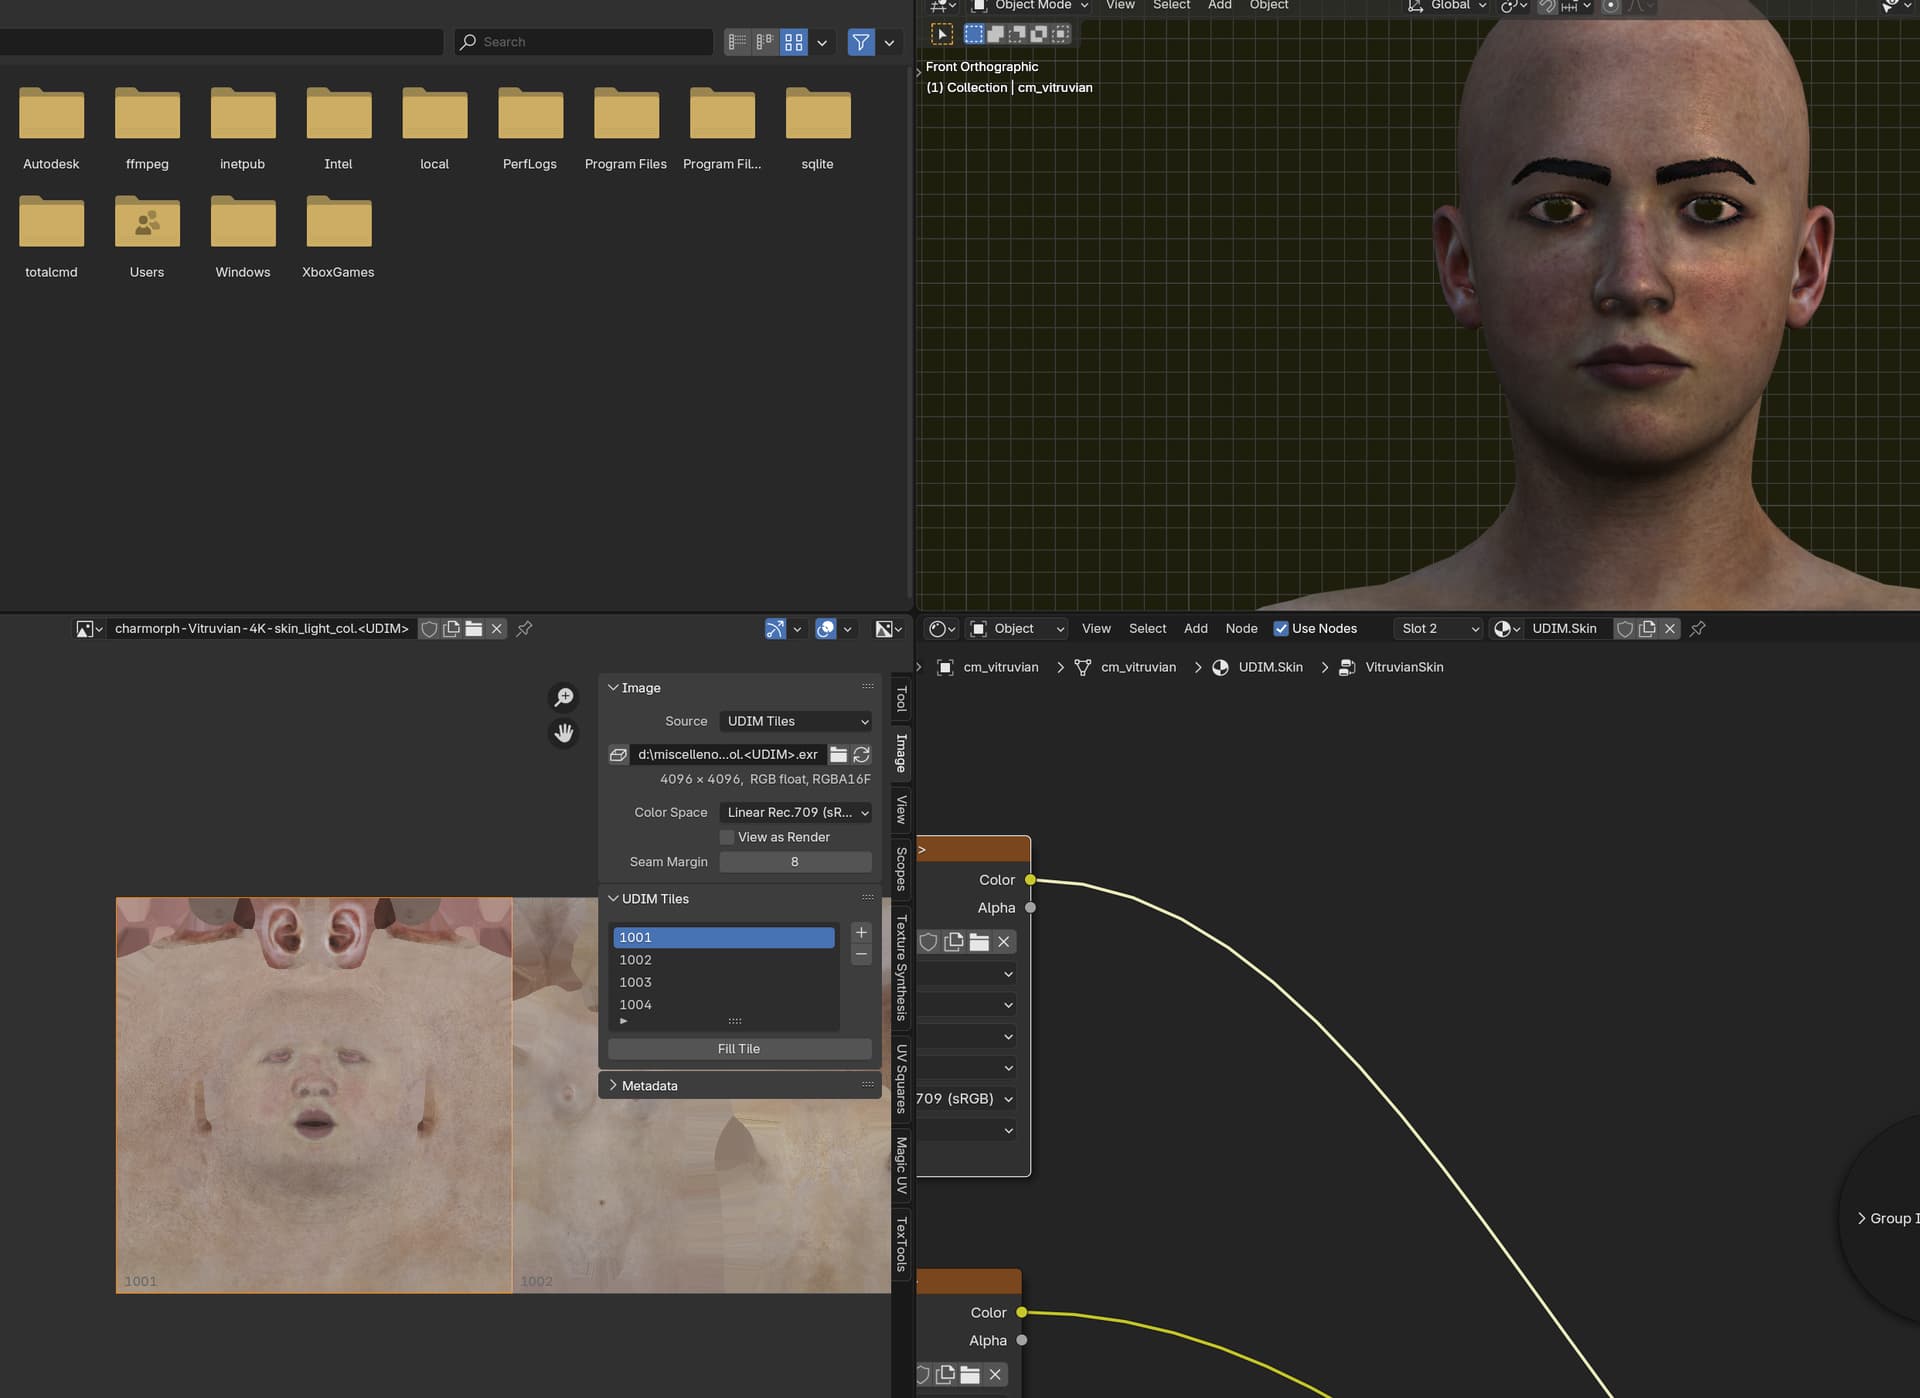Click the reload image icon beside file path
The image size is (1920, 1398).
861,755
